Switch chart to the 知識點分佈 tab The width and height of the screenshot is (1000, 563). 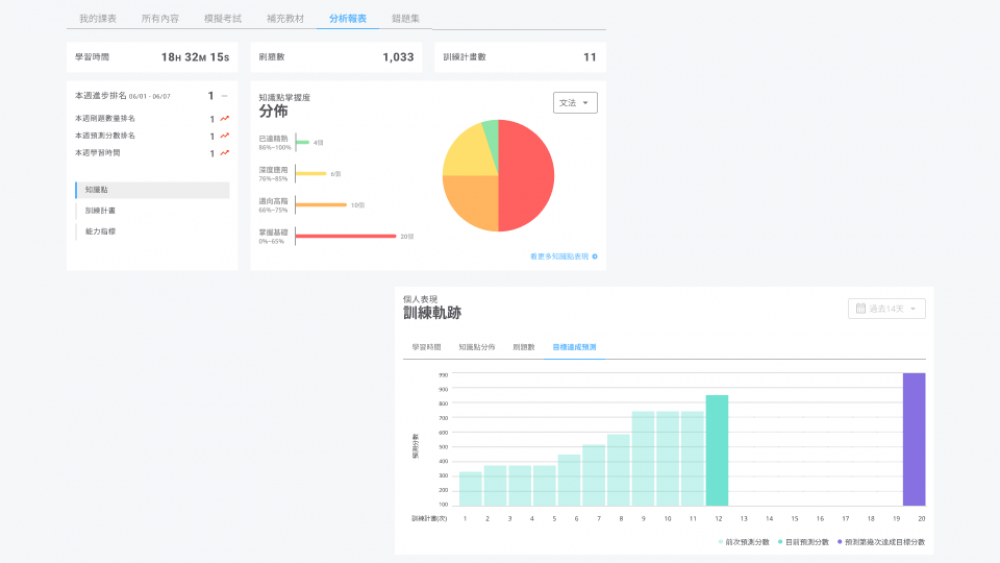pos(476,347)
